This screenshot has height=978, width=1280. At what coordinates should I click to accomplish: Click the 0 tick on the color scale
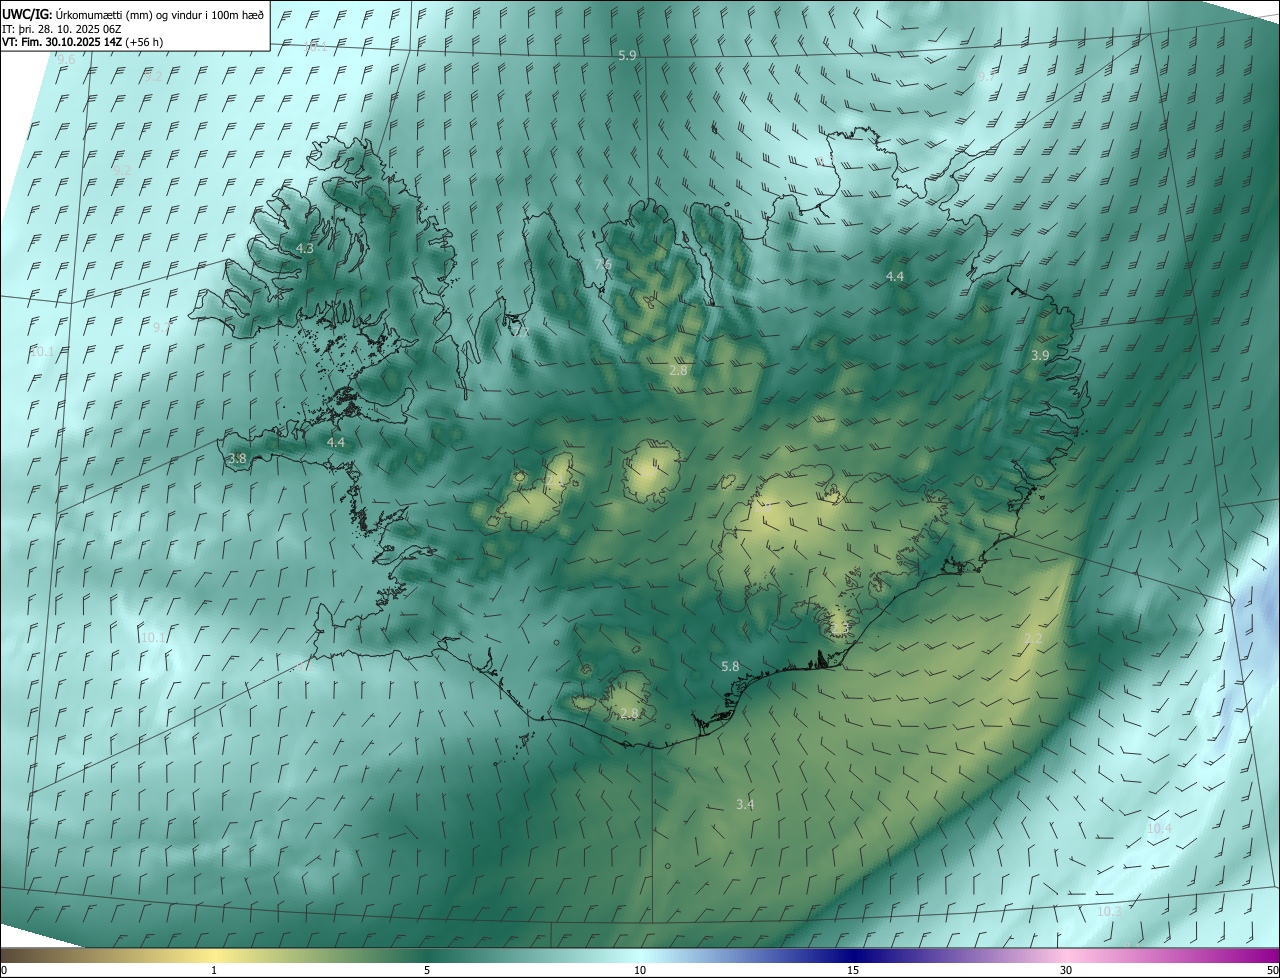pyautogui.click(x=4, y=970)
